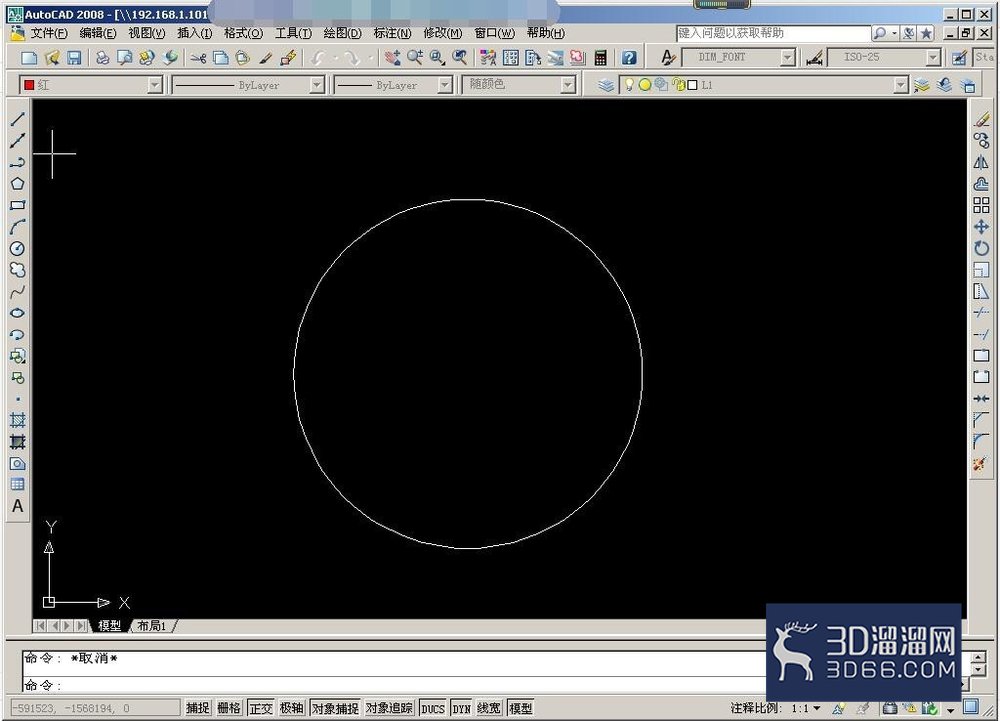
Task: Click the layer L1 white color swatch
Action: (693, 85)
